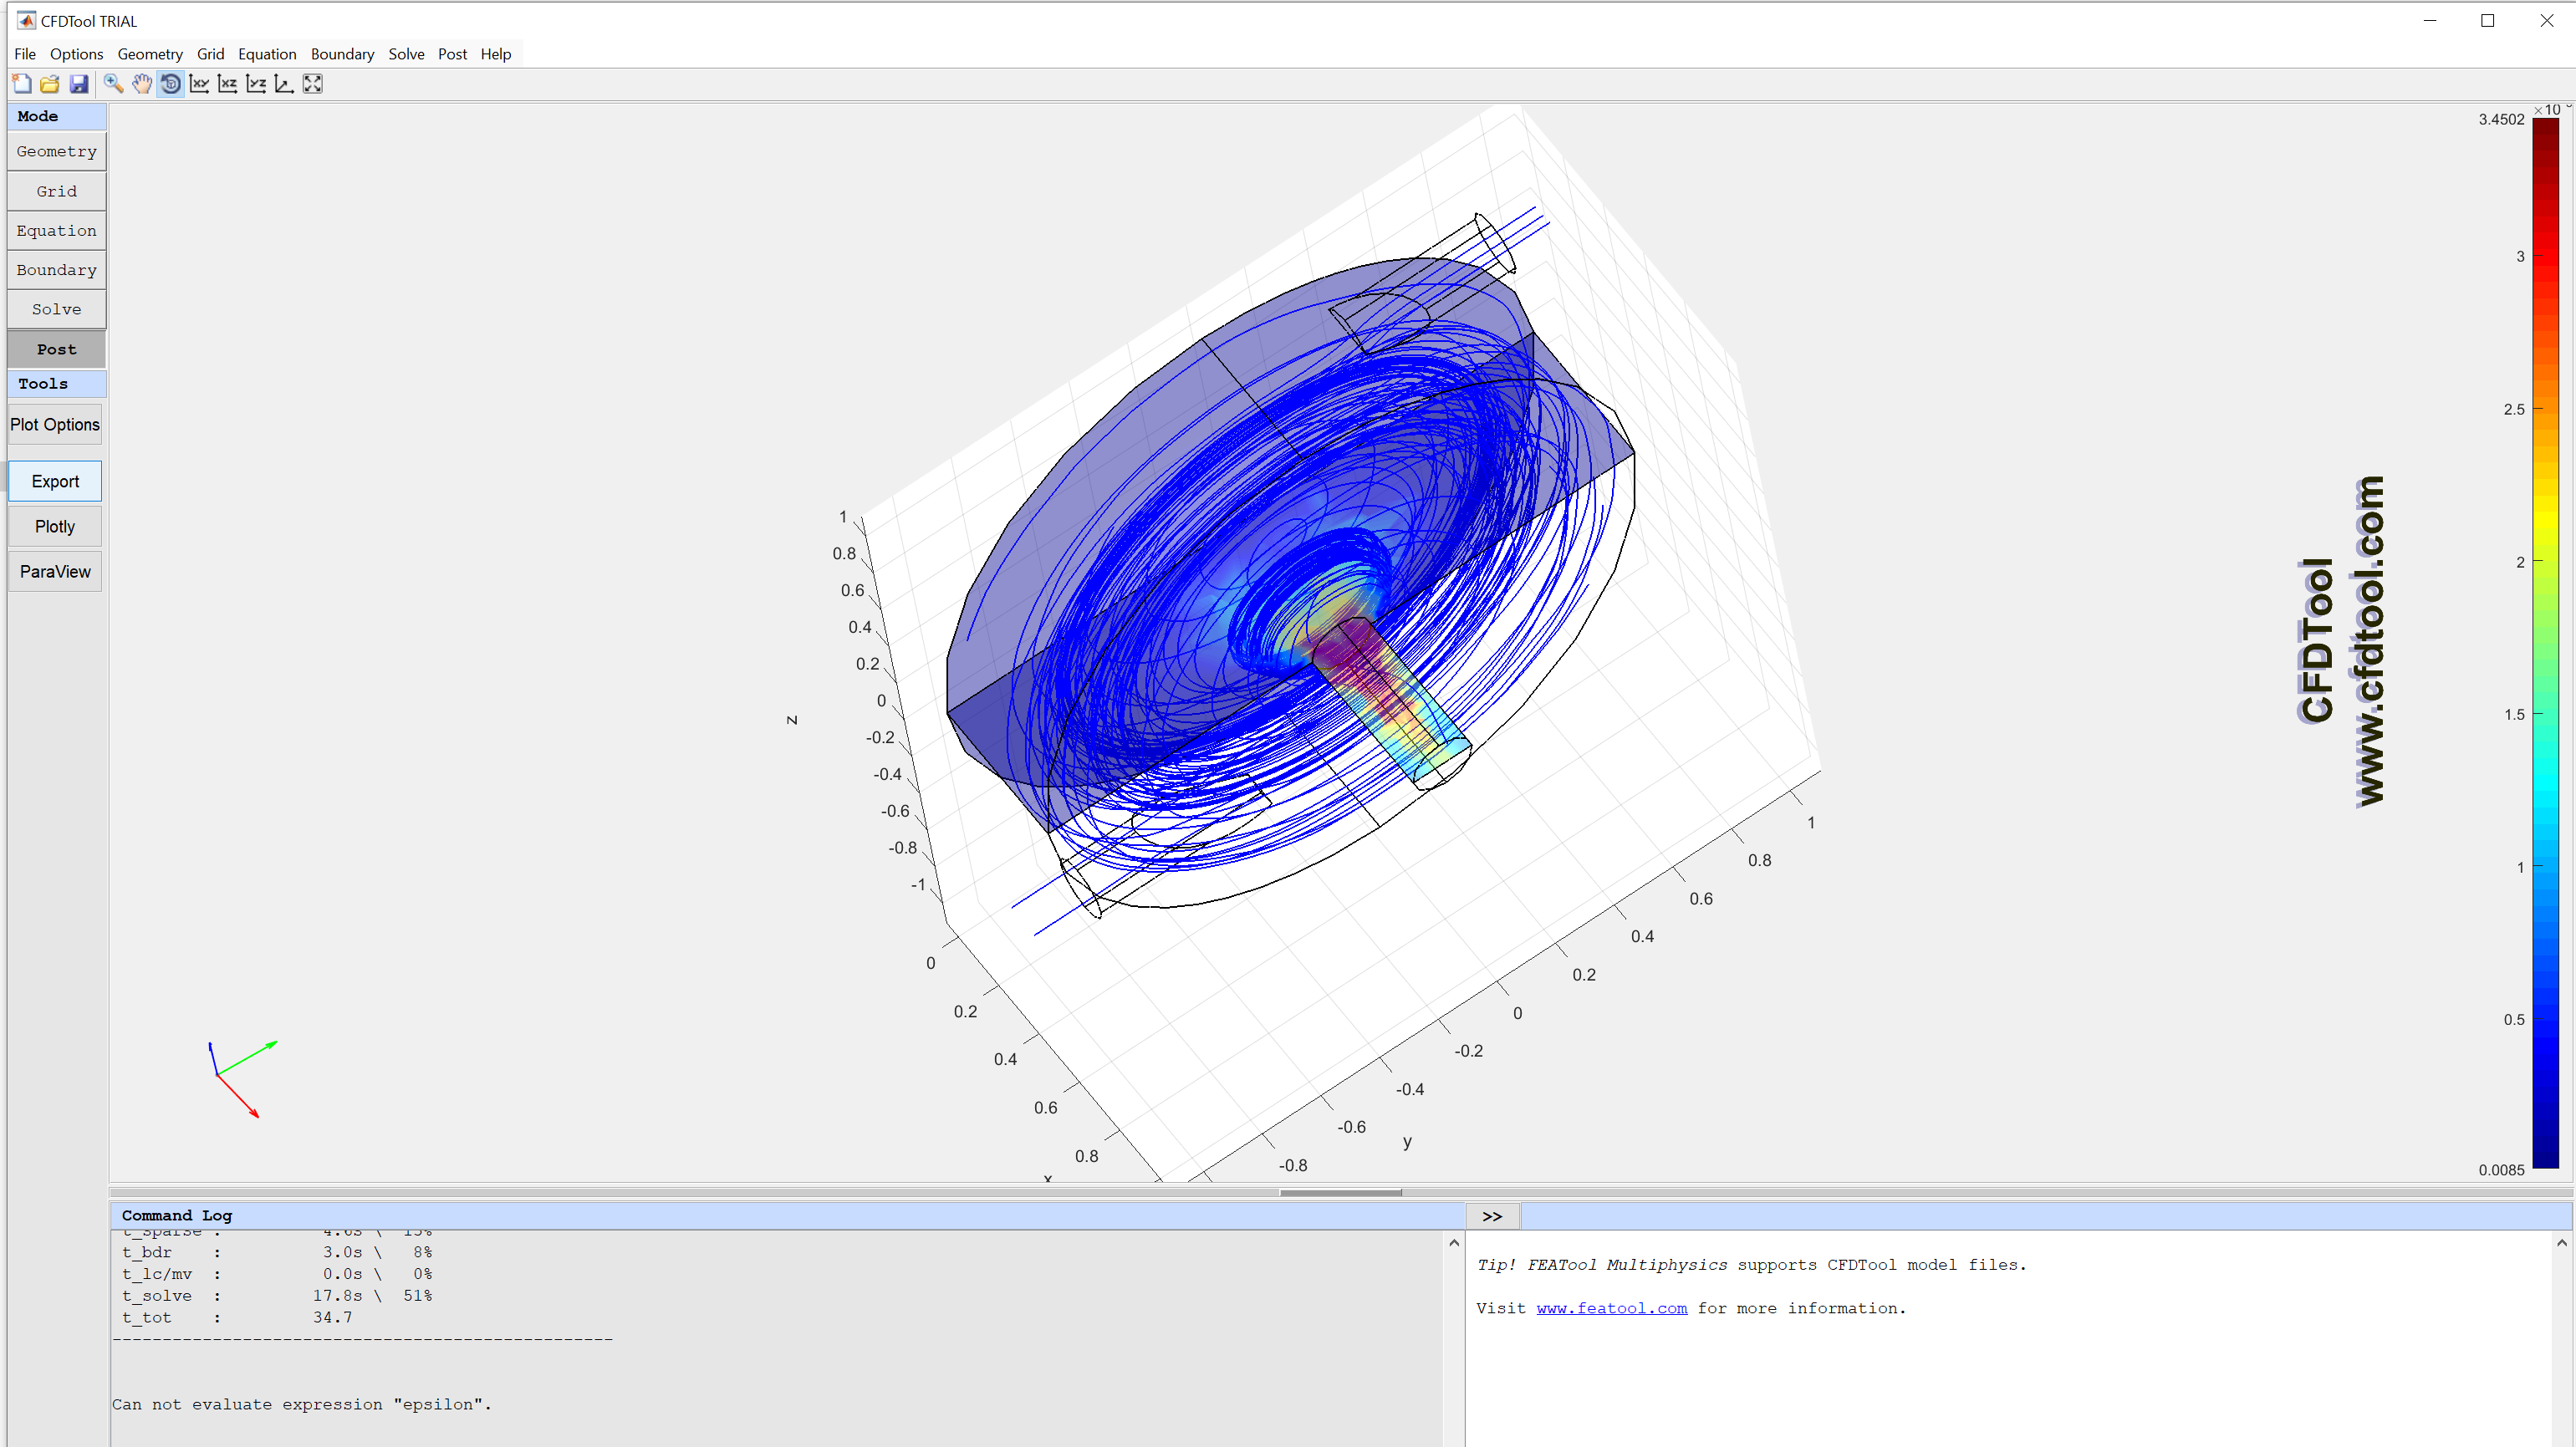2576x1447 pixels.
Task: Set view to the XY plane
Action: (x=199, y=84)
